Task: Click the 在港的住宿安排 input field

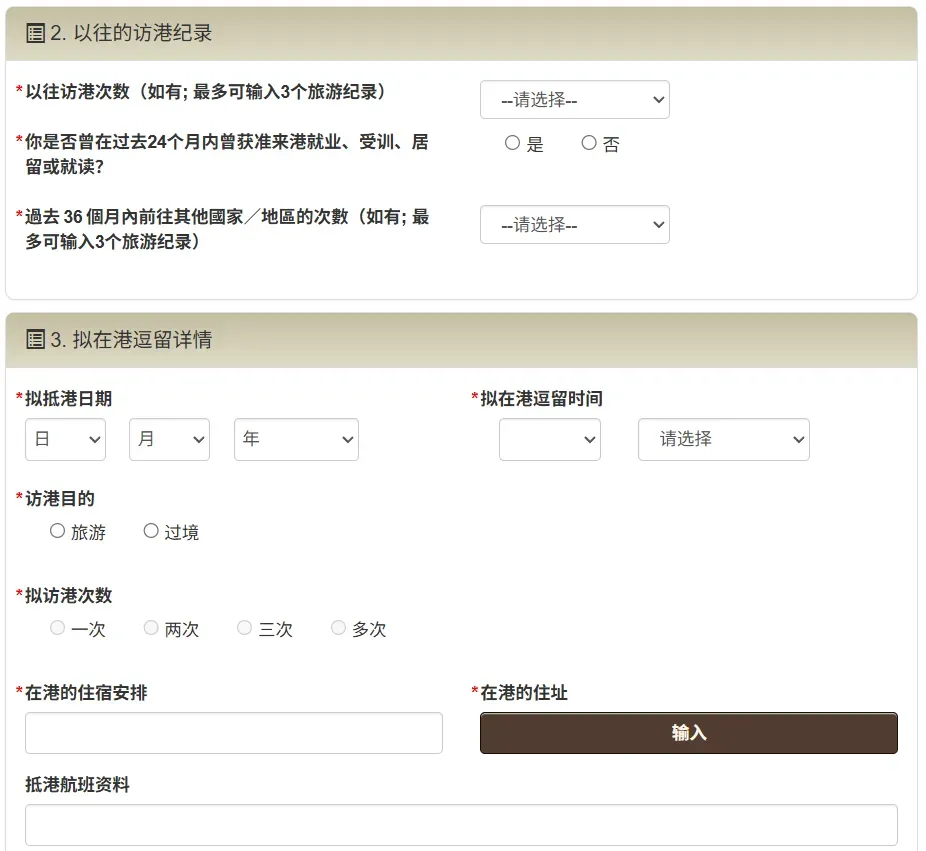Action: pyautogui.click(x=233, y=733)
